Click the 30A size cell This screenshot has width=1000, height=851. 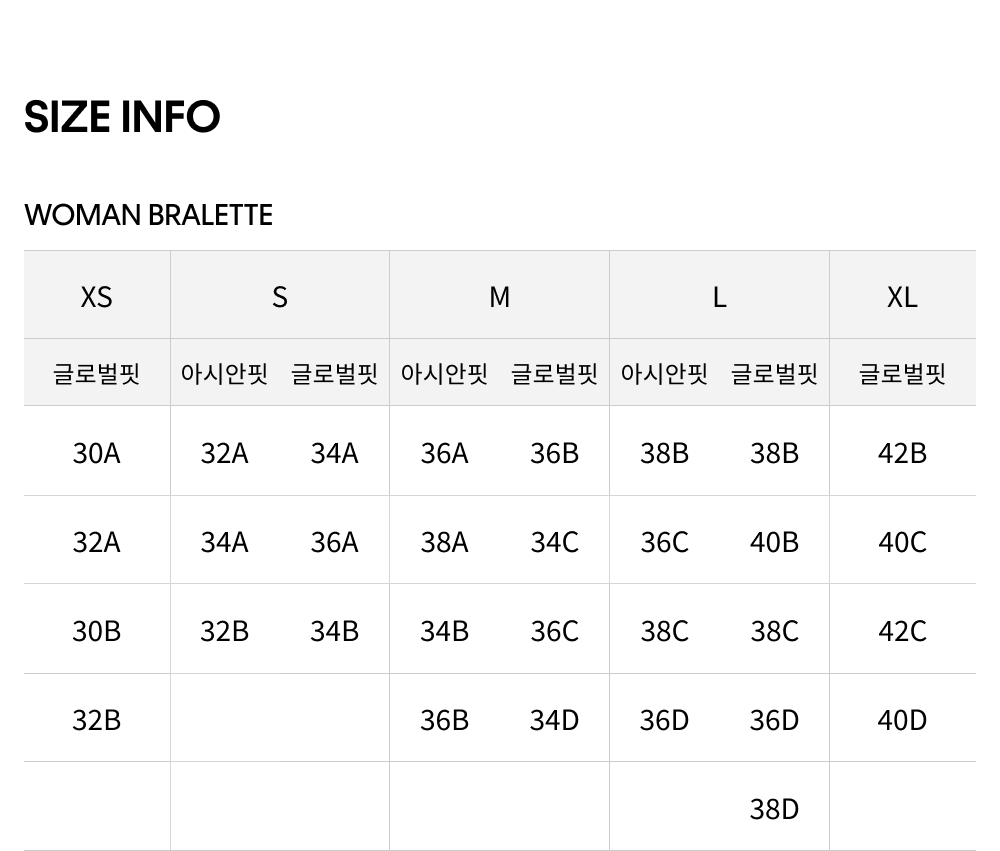(x=97, y=453)
